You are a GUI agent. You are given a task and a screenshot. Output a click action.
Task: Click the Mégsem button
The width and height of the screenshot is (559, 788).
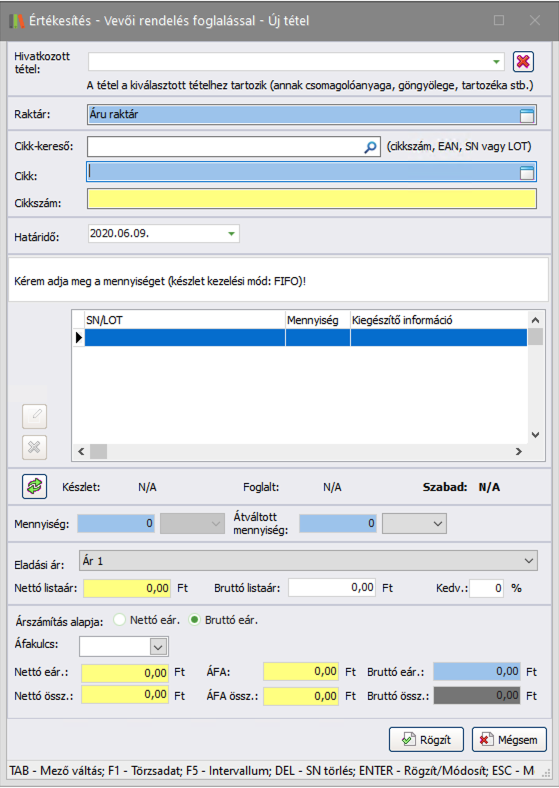509,740
